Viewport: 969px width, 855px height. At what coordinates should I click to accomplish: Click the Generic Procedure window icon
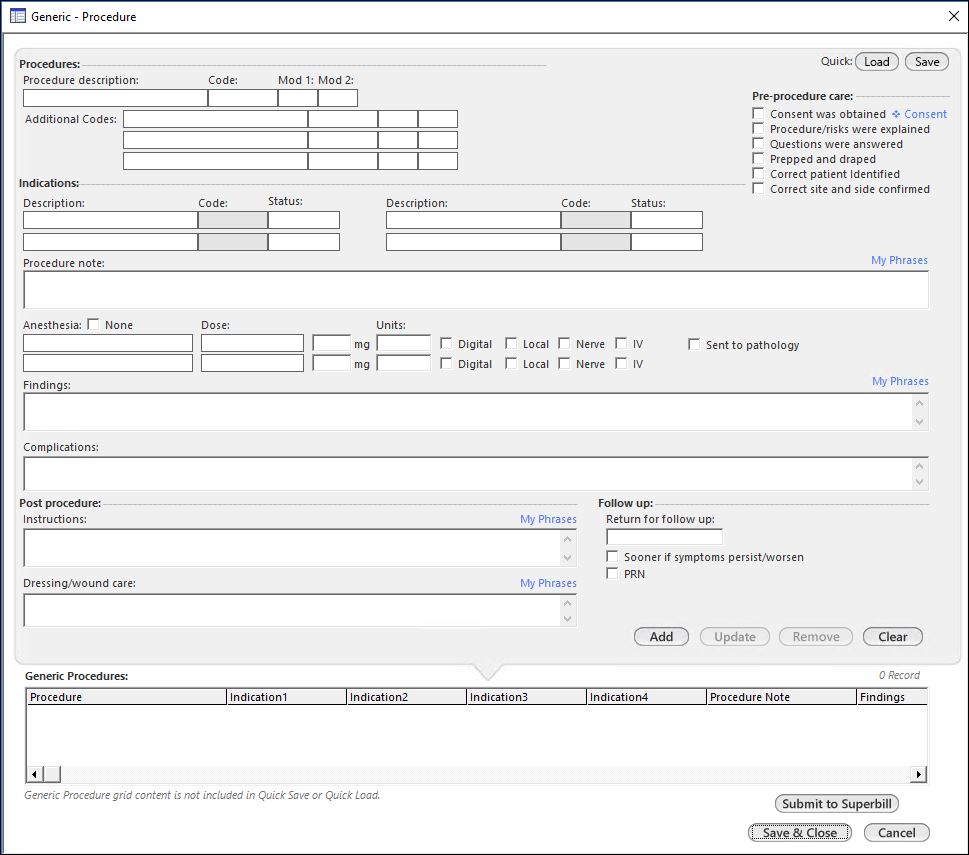coord(18,16)
